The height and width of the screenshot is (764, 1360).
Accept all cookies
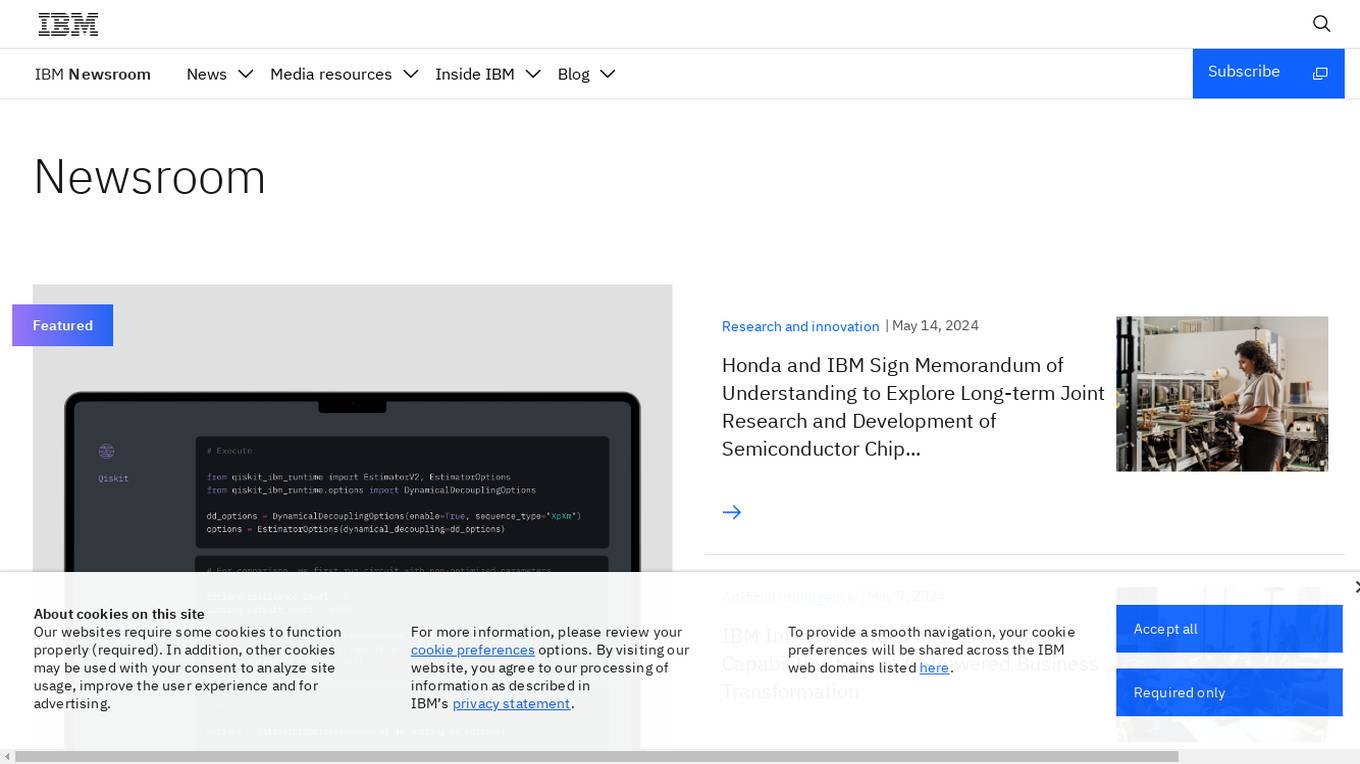[x=1229, y=629]
